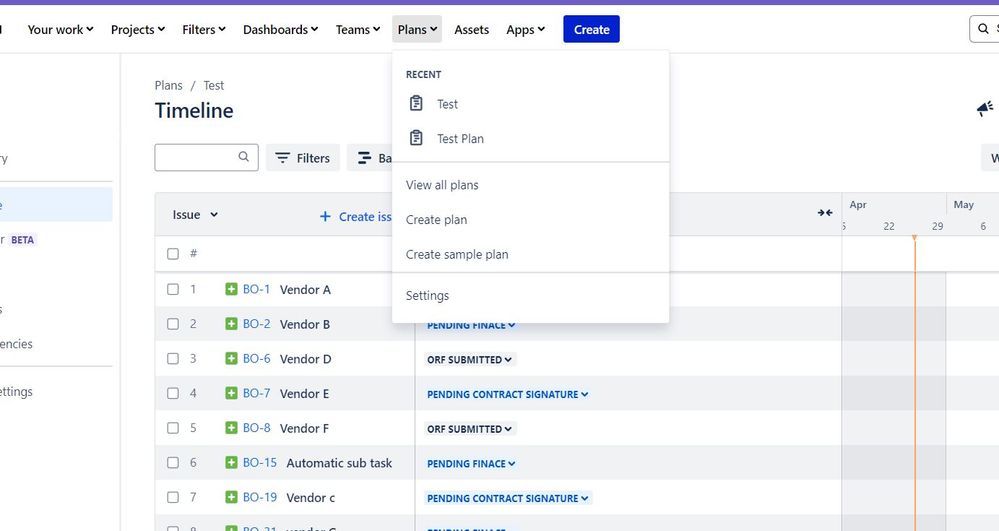Click the megaphone feedback icon

point(985,109)
